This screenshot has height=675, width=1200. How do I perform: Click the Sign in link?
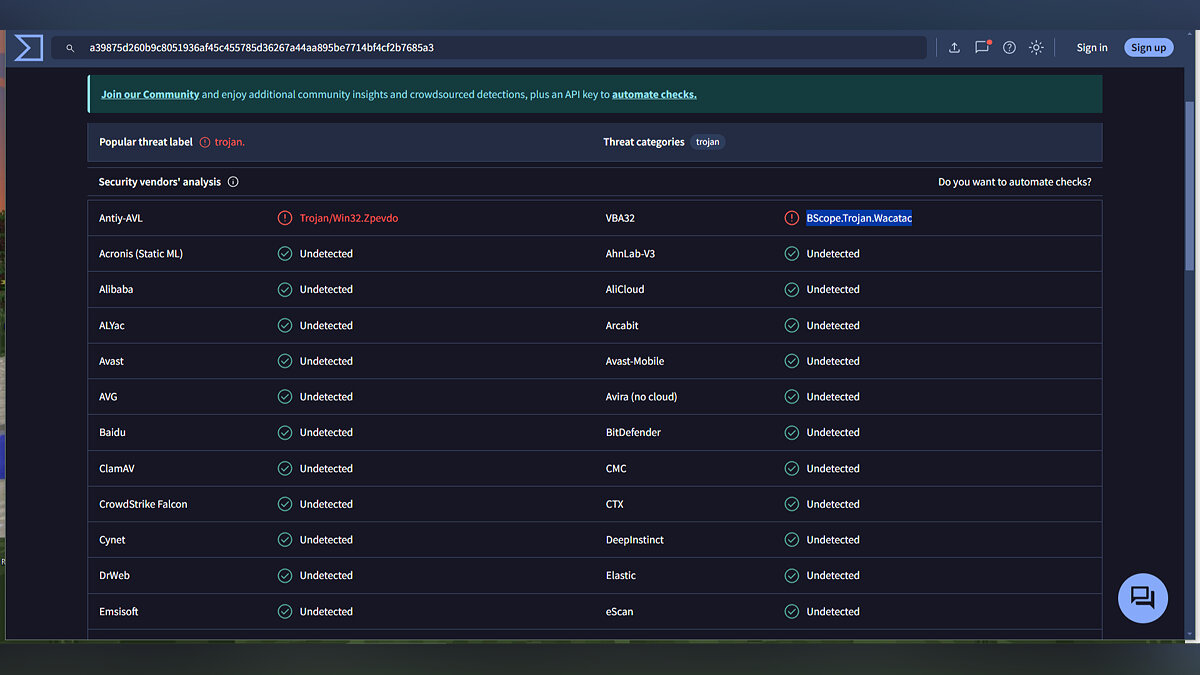(1092, 48)
